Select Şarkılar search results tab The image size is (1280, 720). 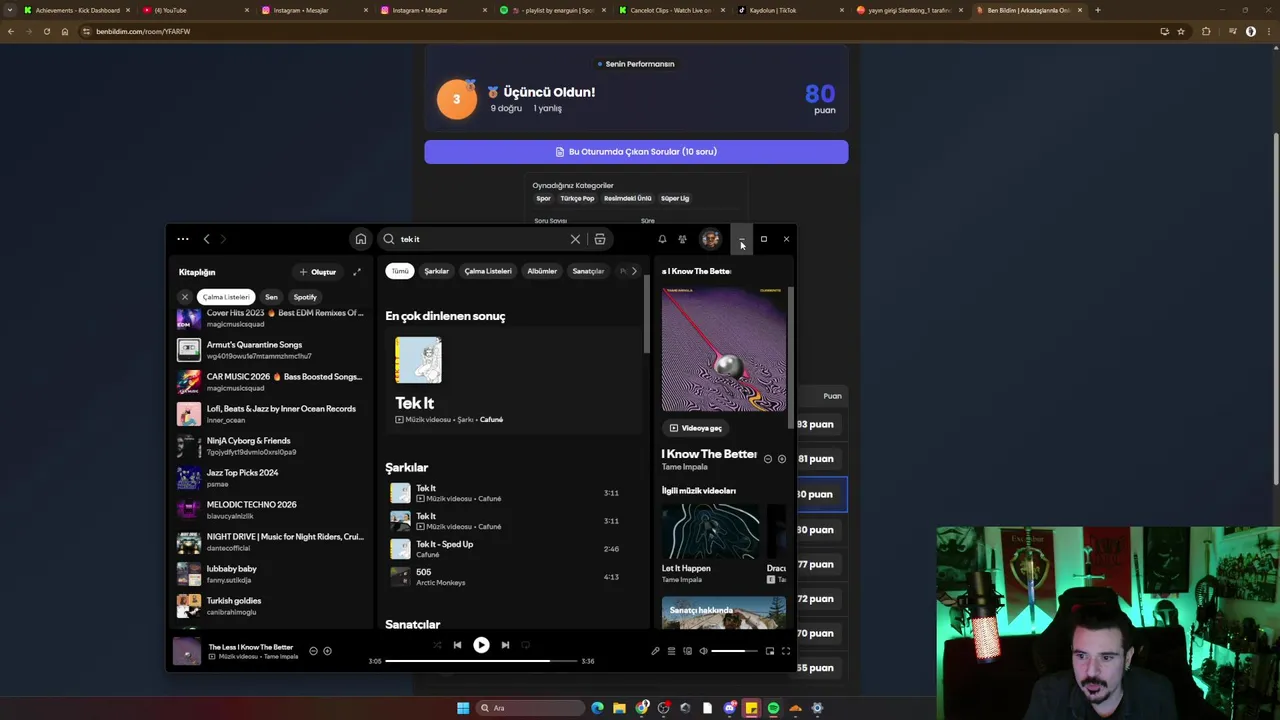(437, 271)
